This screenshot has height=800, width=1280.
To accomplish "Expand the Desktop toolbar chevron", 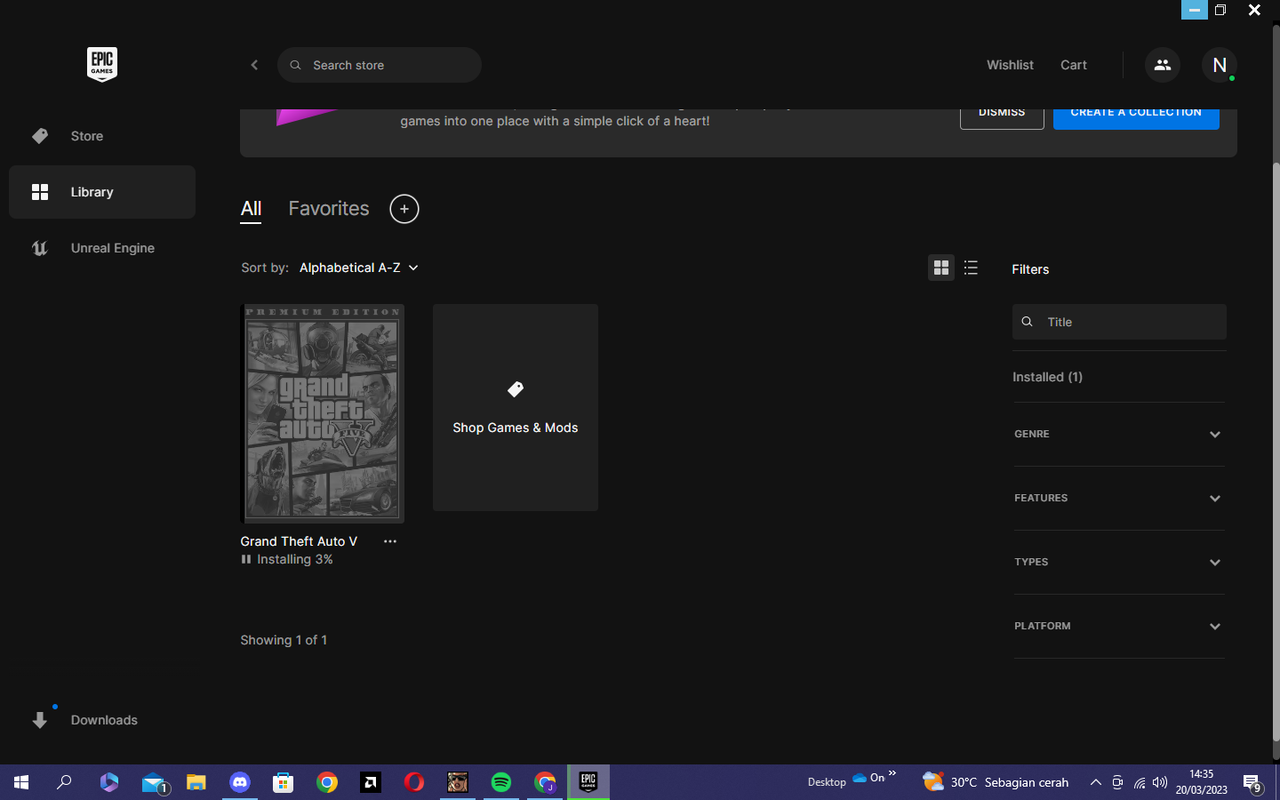I will pos(892,773).
